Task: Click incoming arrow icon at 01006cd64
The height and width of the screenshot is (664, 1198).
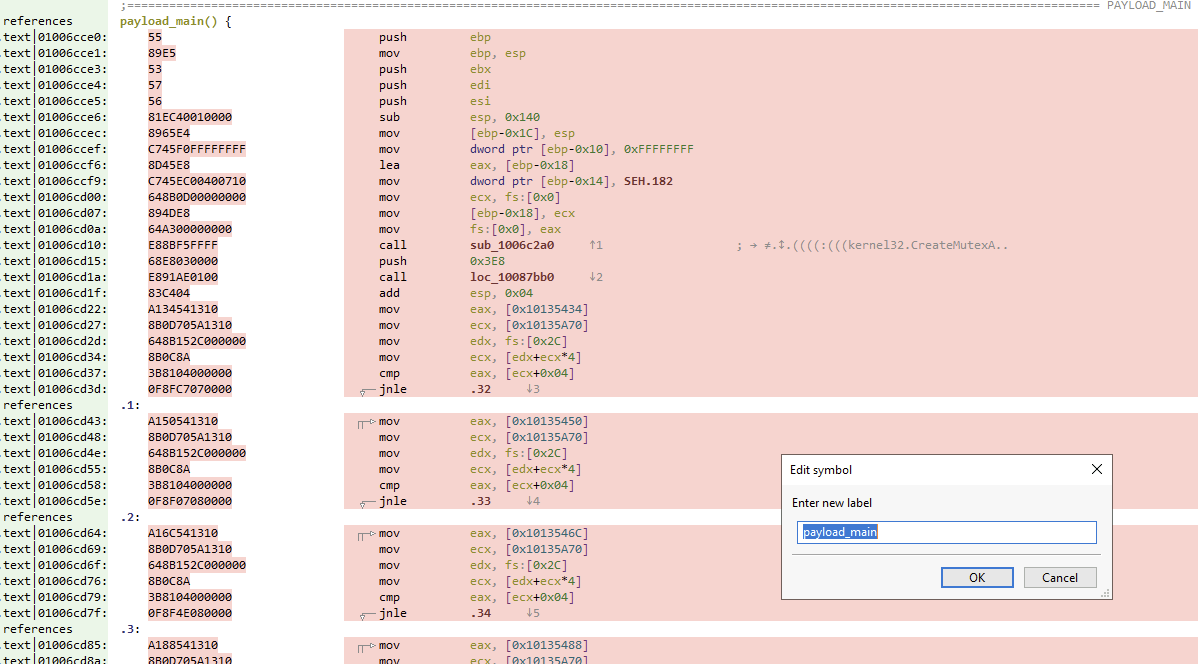Action: tap(367, 535)
